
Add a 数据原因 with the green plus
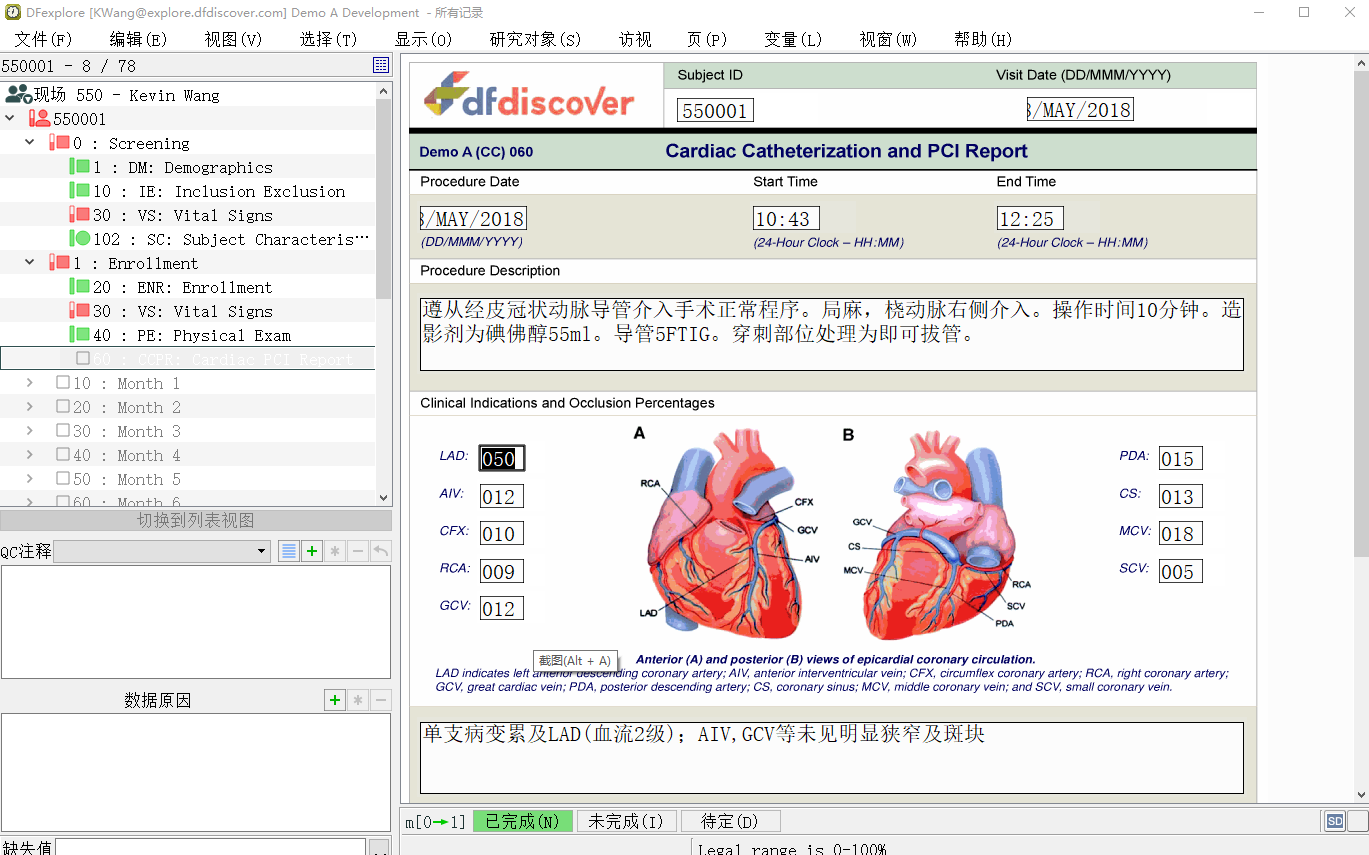pos(335,700)
